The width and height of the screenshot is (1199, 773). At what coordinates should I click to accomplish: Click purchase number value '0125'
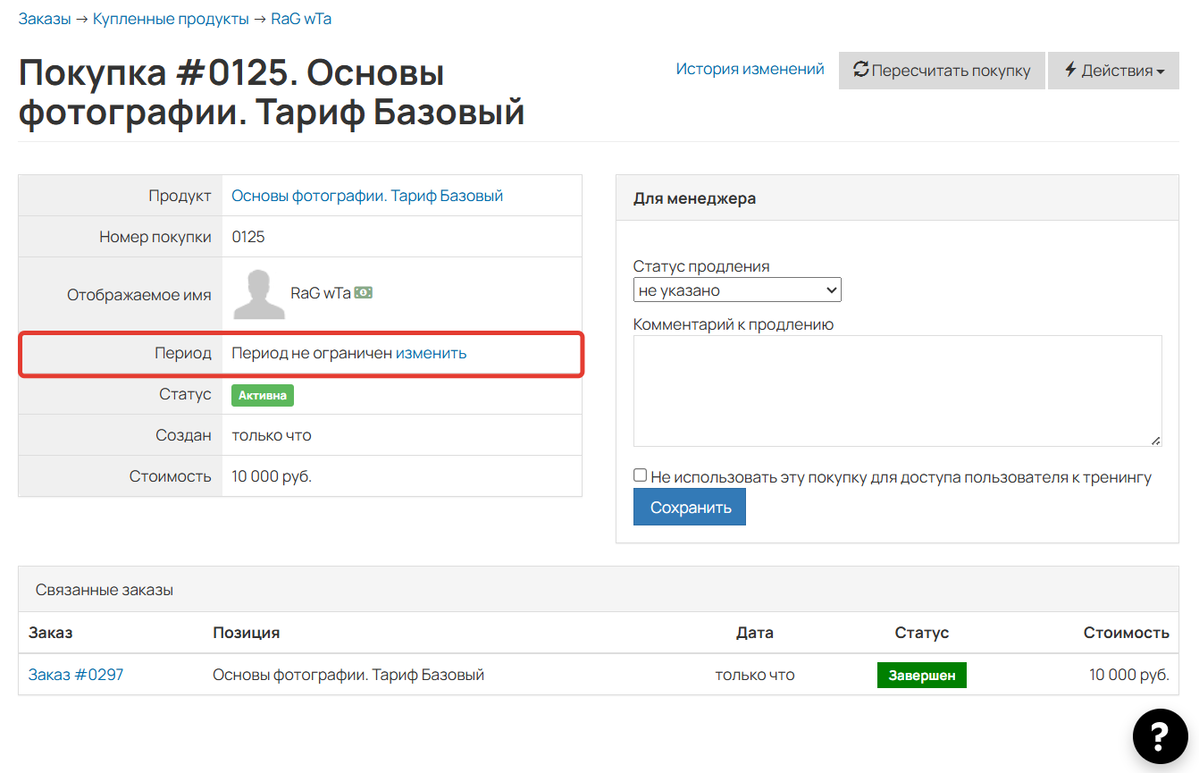[x=249, y=237]
